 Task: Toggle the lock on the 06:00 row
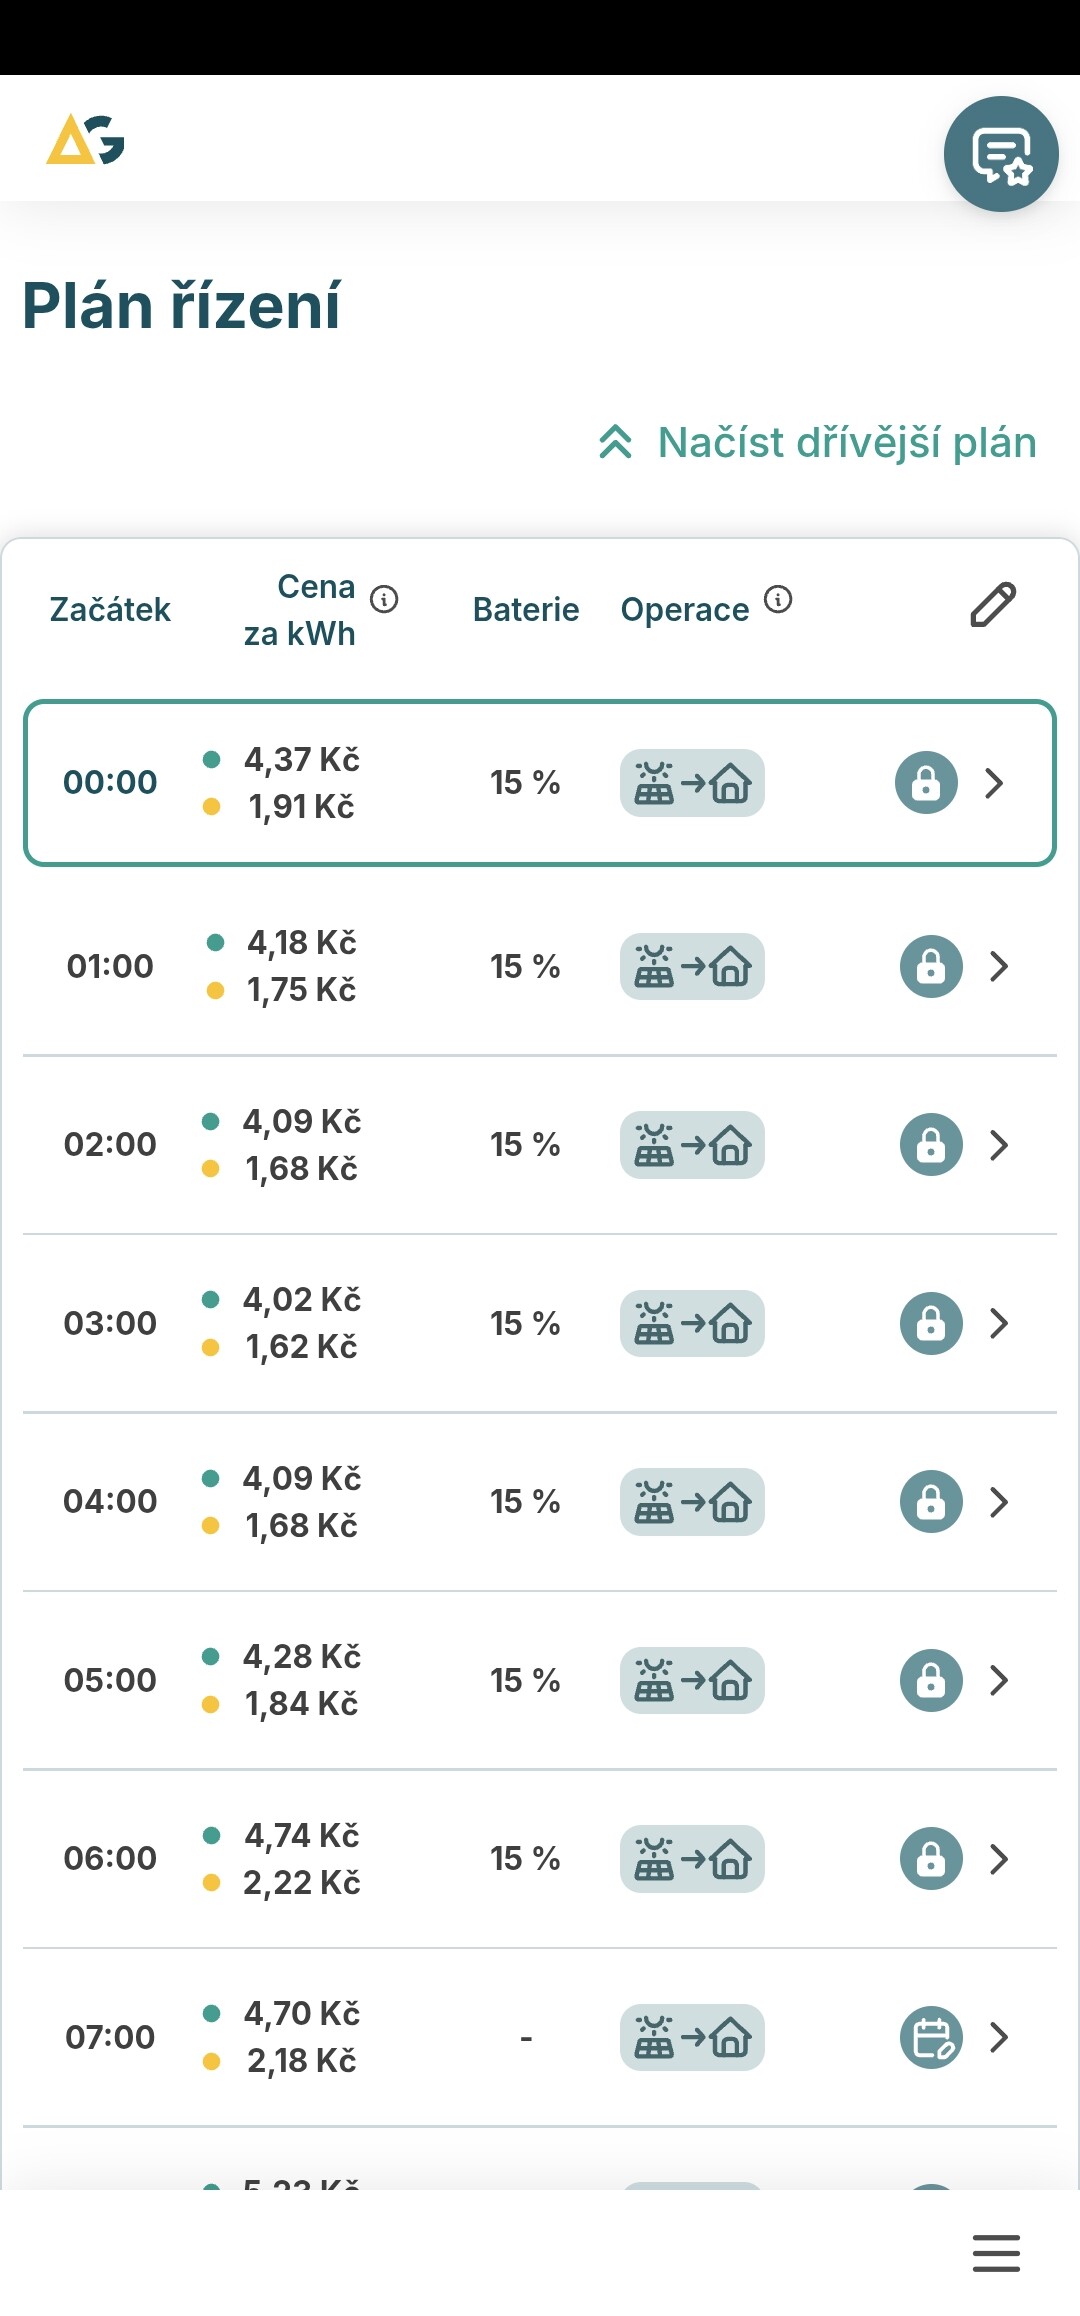tap(931, 1859)
